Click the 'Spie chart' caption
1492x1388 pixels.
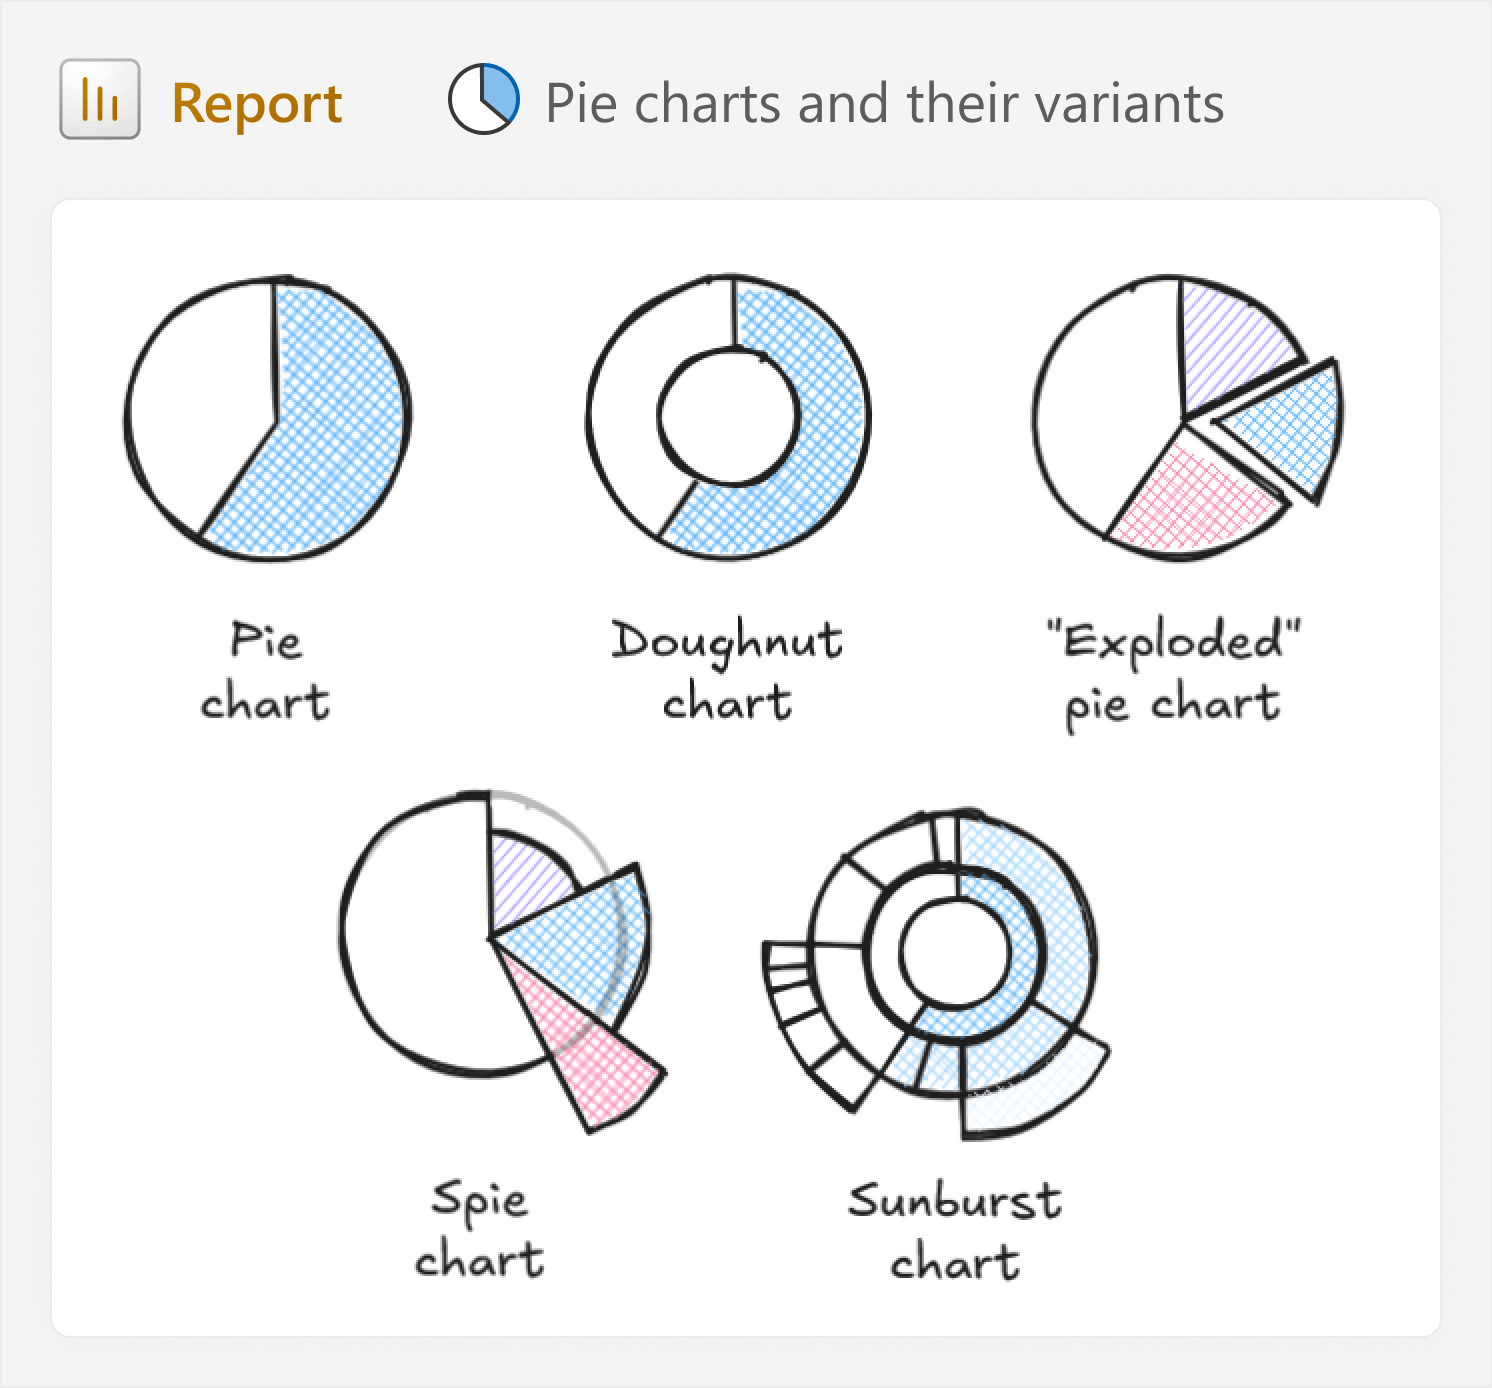480,1229
